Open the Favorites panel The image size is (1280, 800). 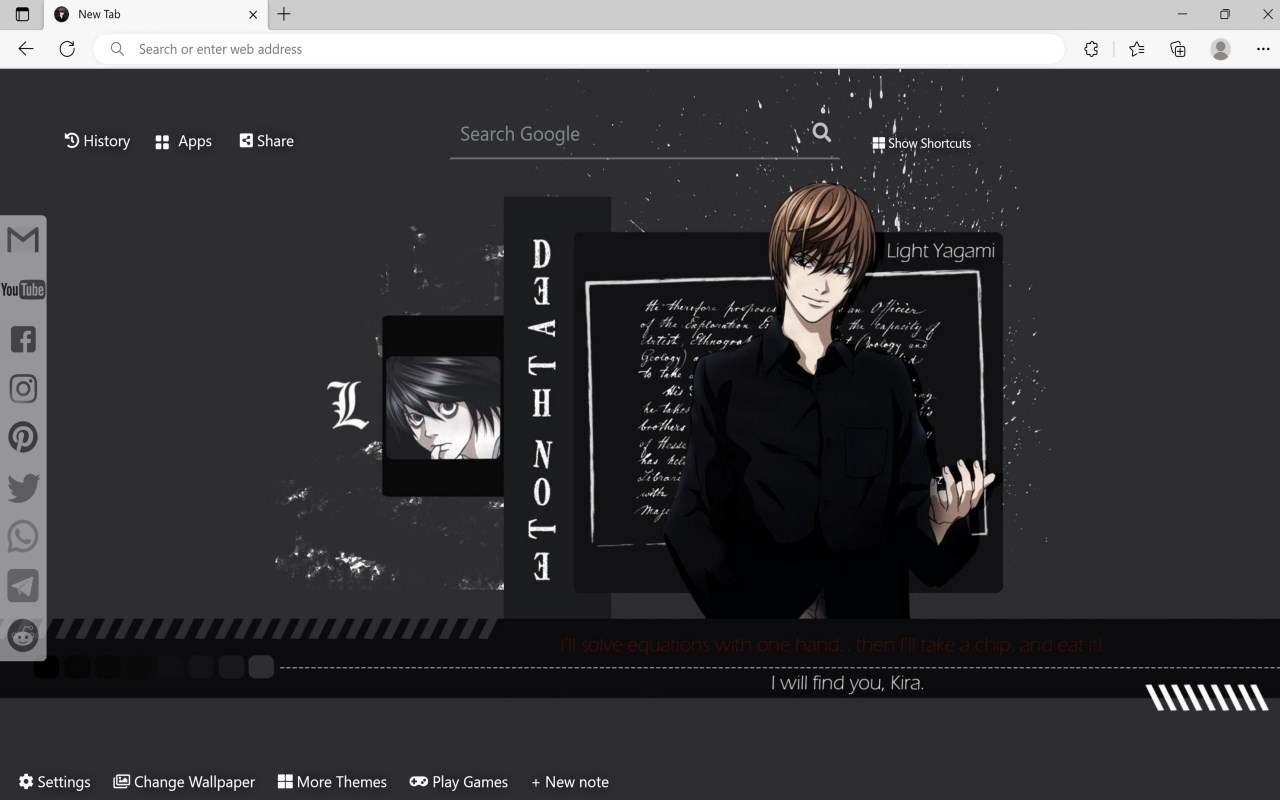tap(1136, 49)
